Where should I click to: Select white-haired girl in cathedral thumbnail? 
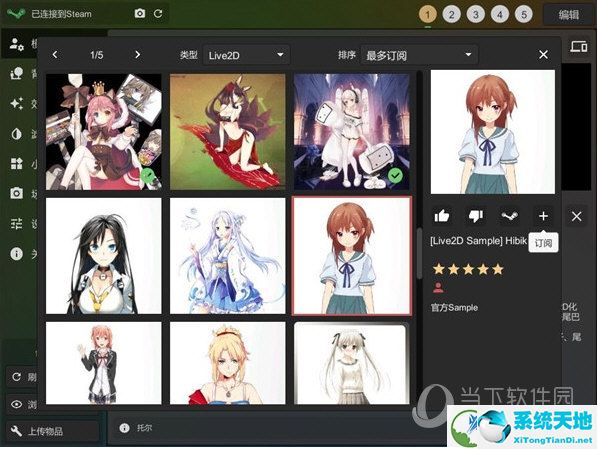click(x=351, y=132)
